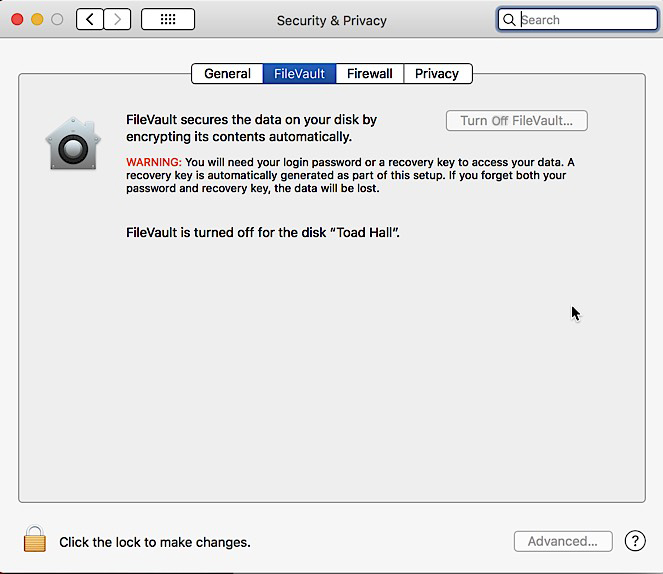
Task: Open help with the question mark button
Action: point(635,541)
